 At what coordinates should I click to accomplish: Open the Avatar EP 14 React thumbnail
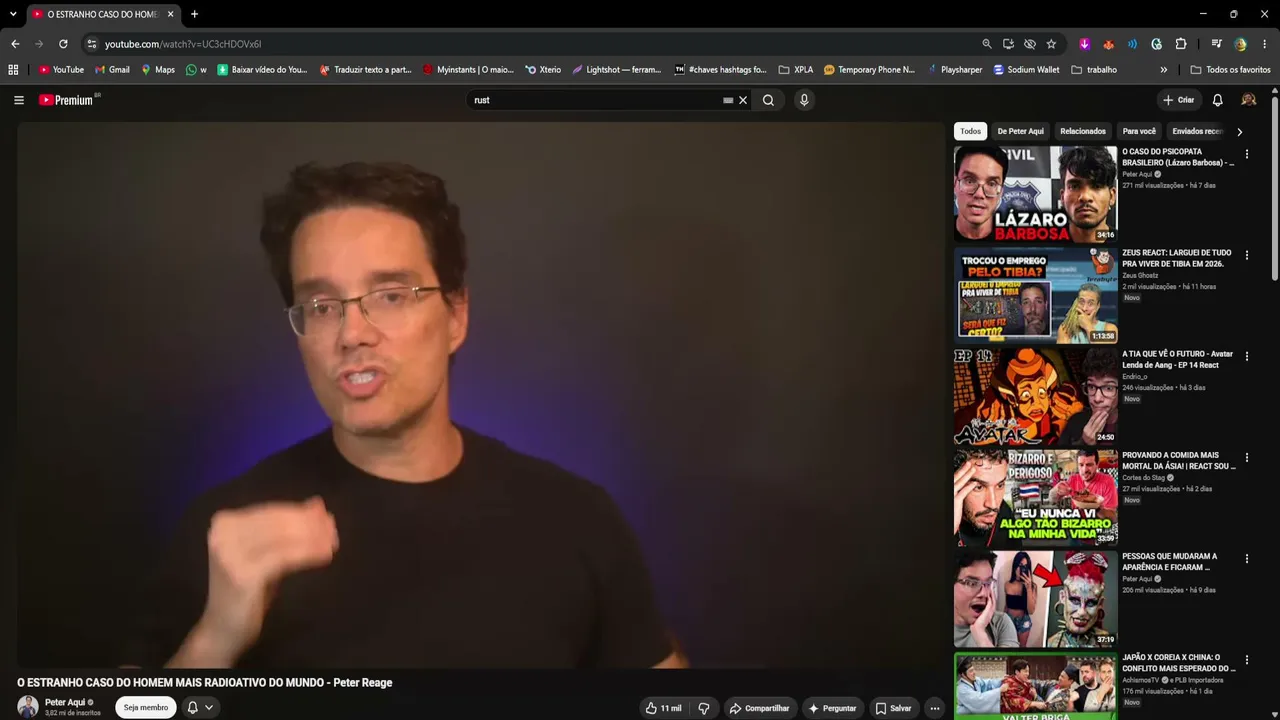1035,396
